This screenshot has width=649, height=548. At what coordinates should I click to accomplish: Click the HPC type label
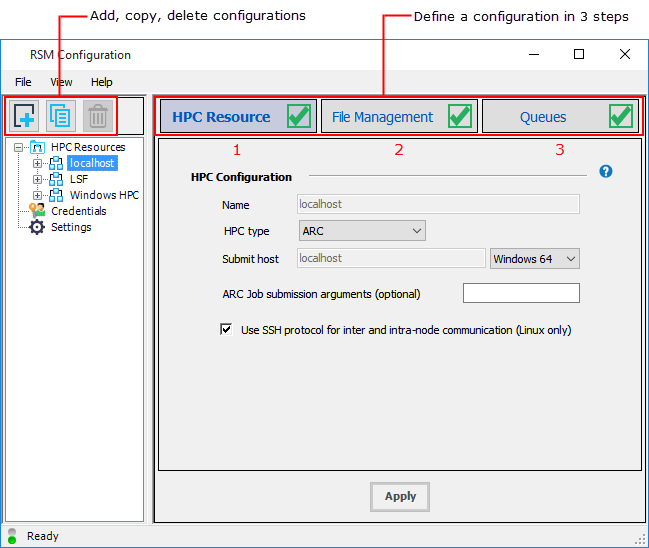[x=247, y=231]
